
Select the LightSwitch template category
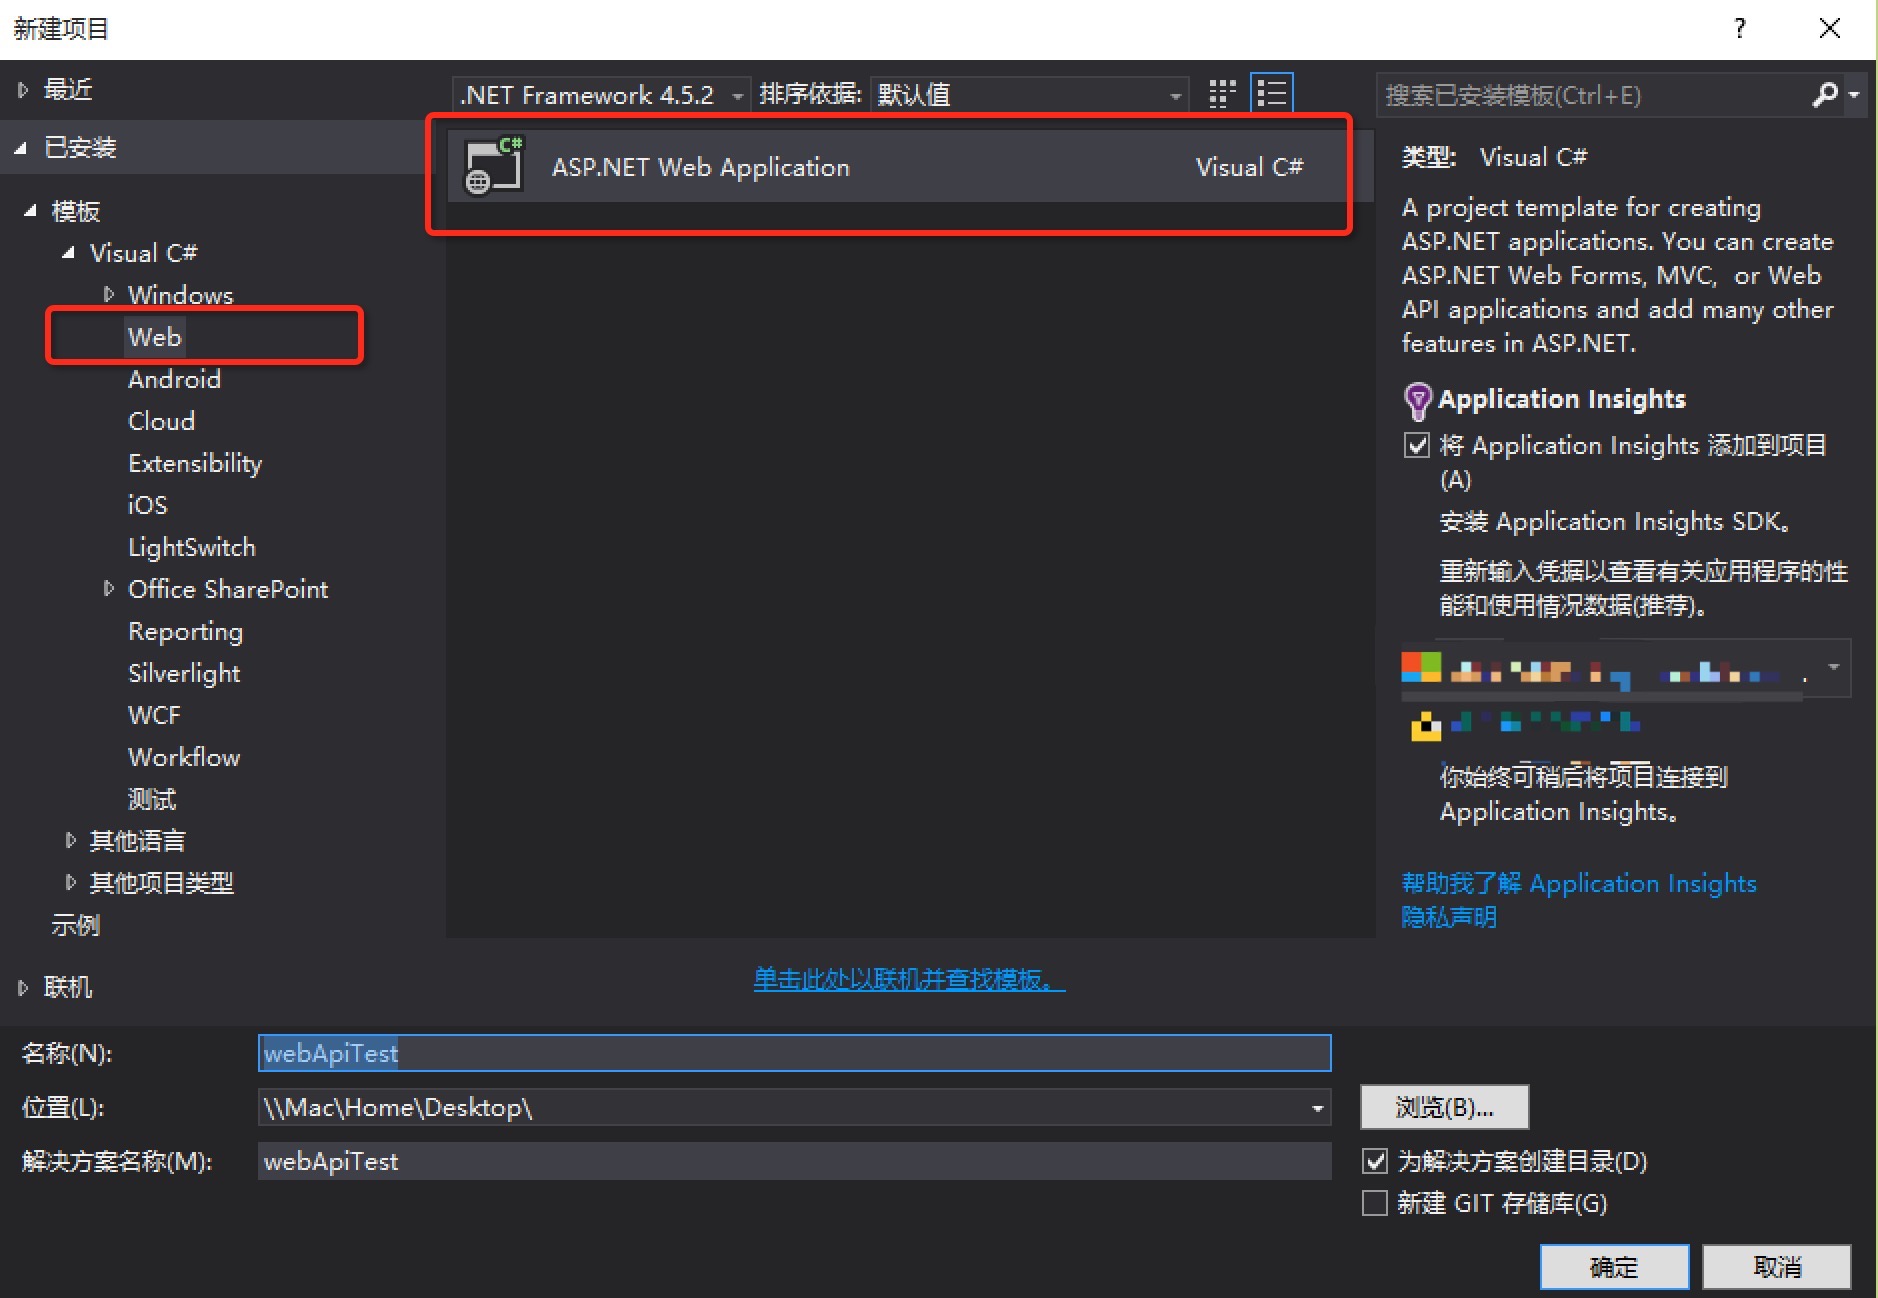(192, 548)
